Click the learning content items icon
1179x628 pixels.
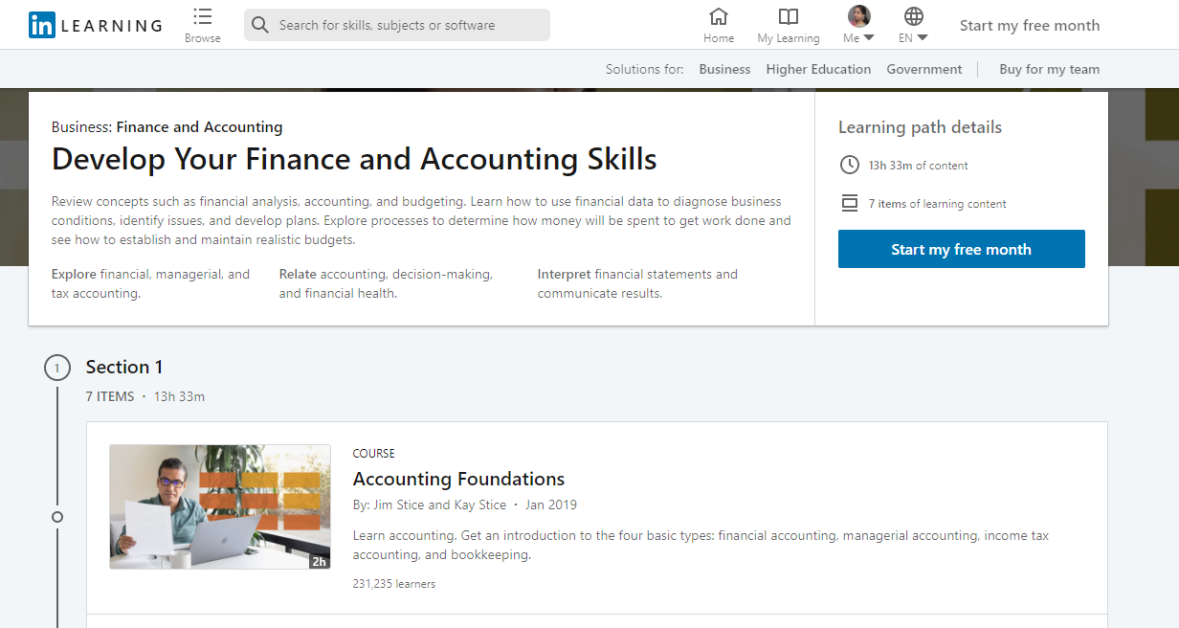849,203
